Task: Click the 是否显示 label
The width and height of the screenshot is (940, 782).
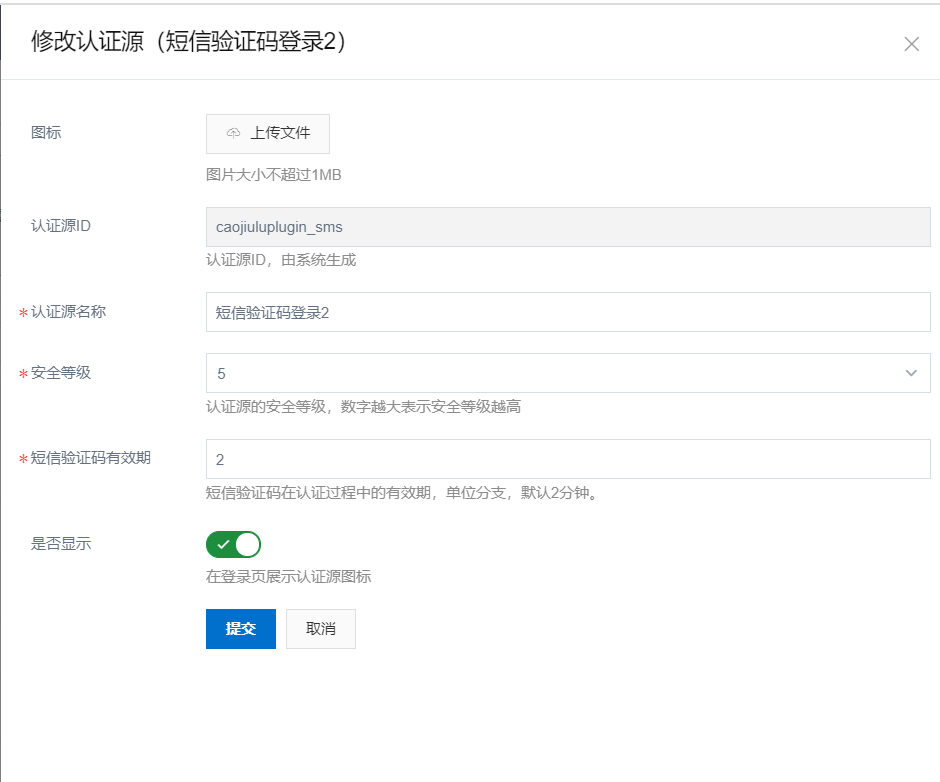Action: point(61,544)
